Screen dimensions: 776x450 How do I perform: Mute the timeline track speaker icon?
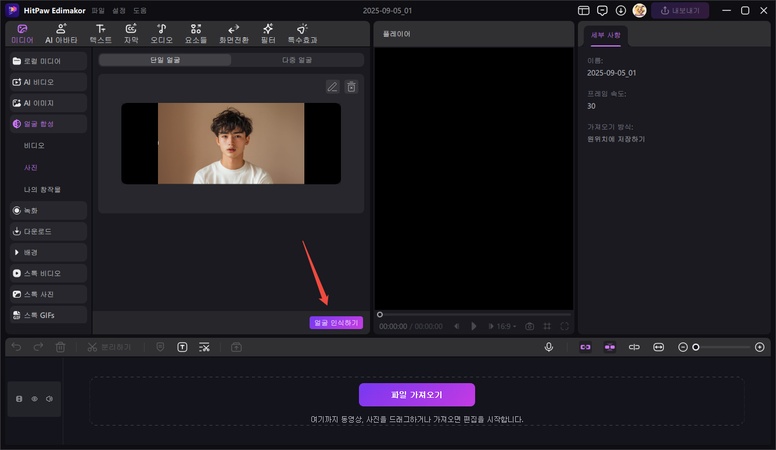(49, 399)
